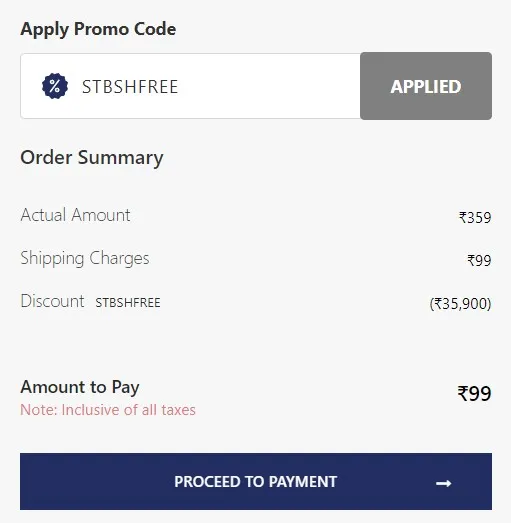Screen dimensions: 511x523
Task: Click the ₹99 shipping charge value
Action: (x=479, y=260)
